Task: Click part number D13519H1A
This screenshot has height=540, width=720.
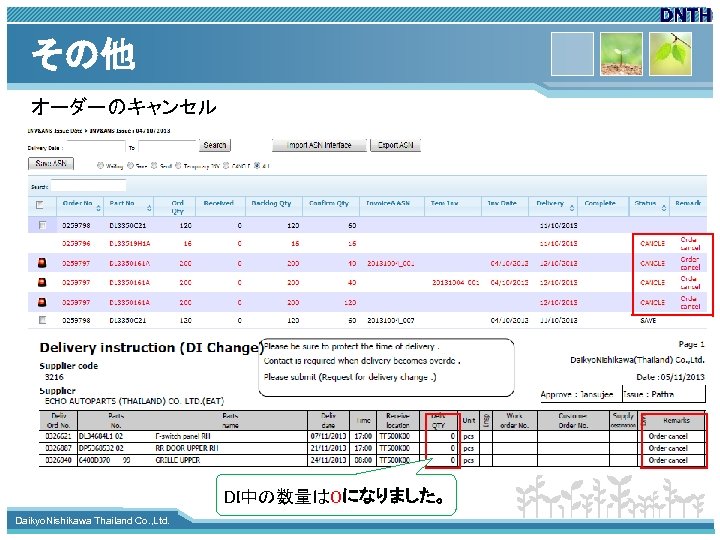Action: (130, 243)
